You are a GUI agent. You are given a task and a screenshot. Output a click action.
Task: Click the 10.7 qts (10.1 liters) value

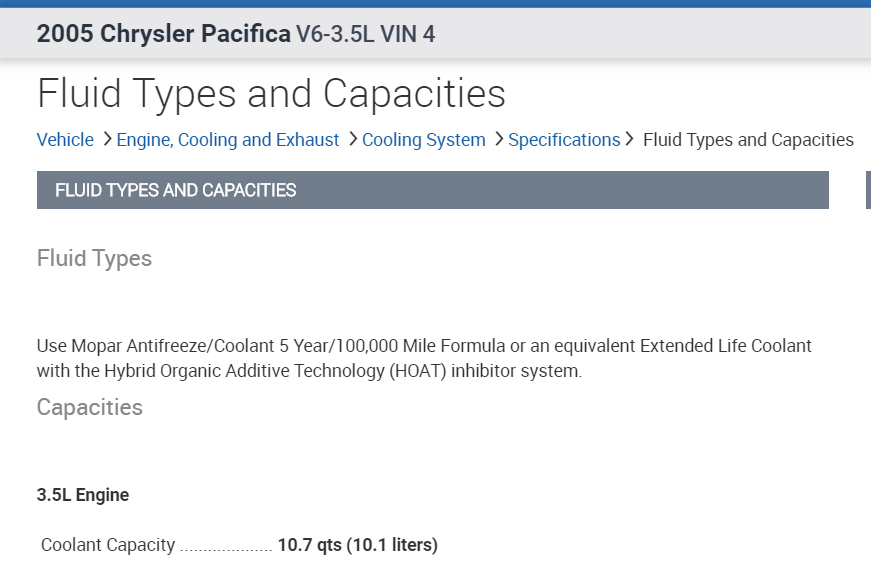tap(358, 545)
